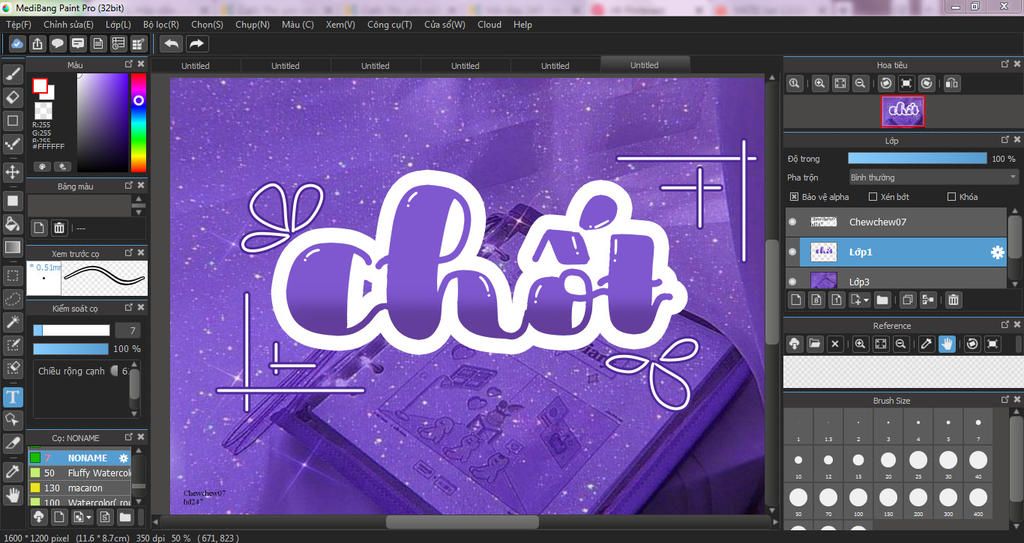
Task: Undock the Hoa tiêu navigator panel
Action: (x=1005, y=64)
